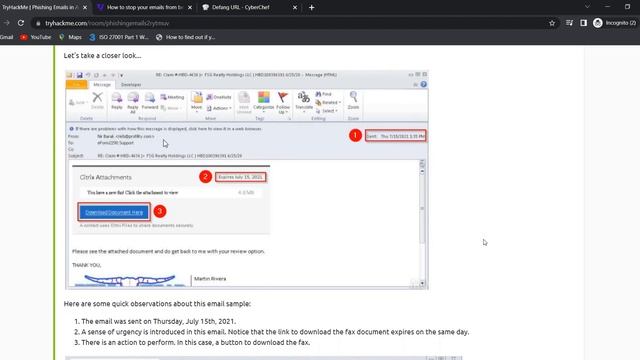Open the Incognito profile menu

click(x=614, y=23)
